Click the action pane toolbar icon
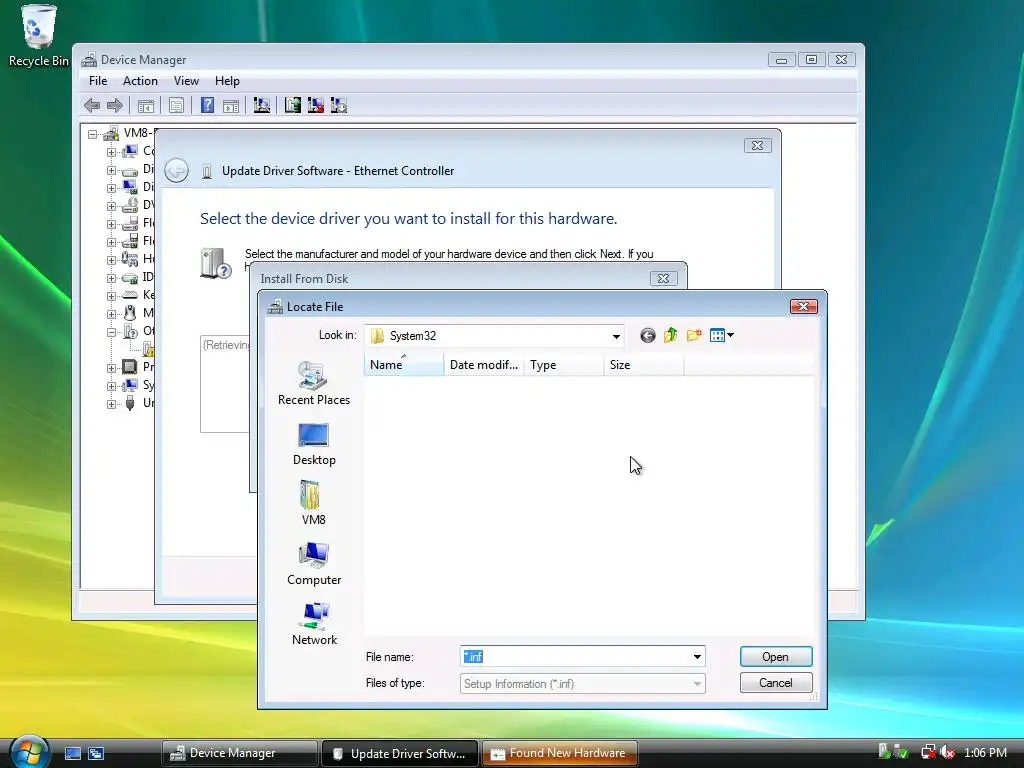 (231, 105)
